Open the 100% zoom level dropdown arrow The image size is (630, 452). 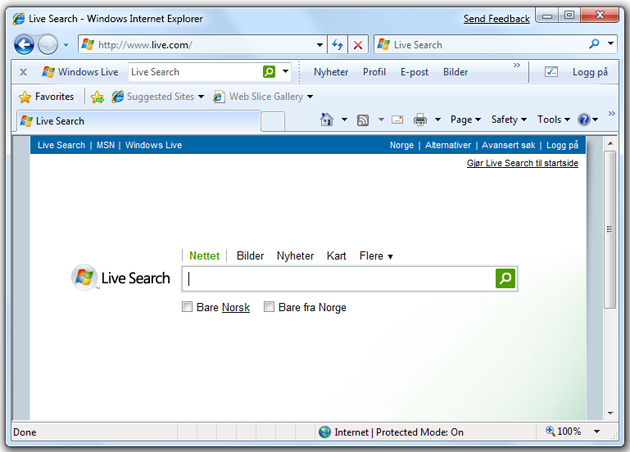pos(597,432)
